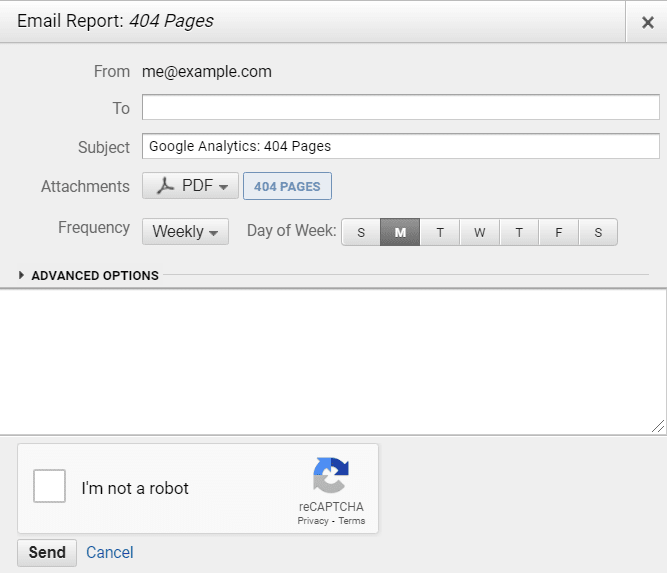The width and height of the screenshot is (667, 573).
Task: Click the reCAPTCHA logo icon
Action: pyautogui.click(x=331, y=475)
